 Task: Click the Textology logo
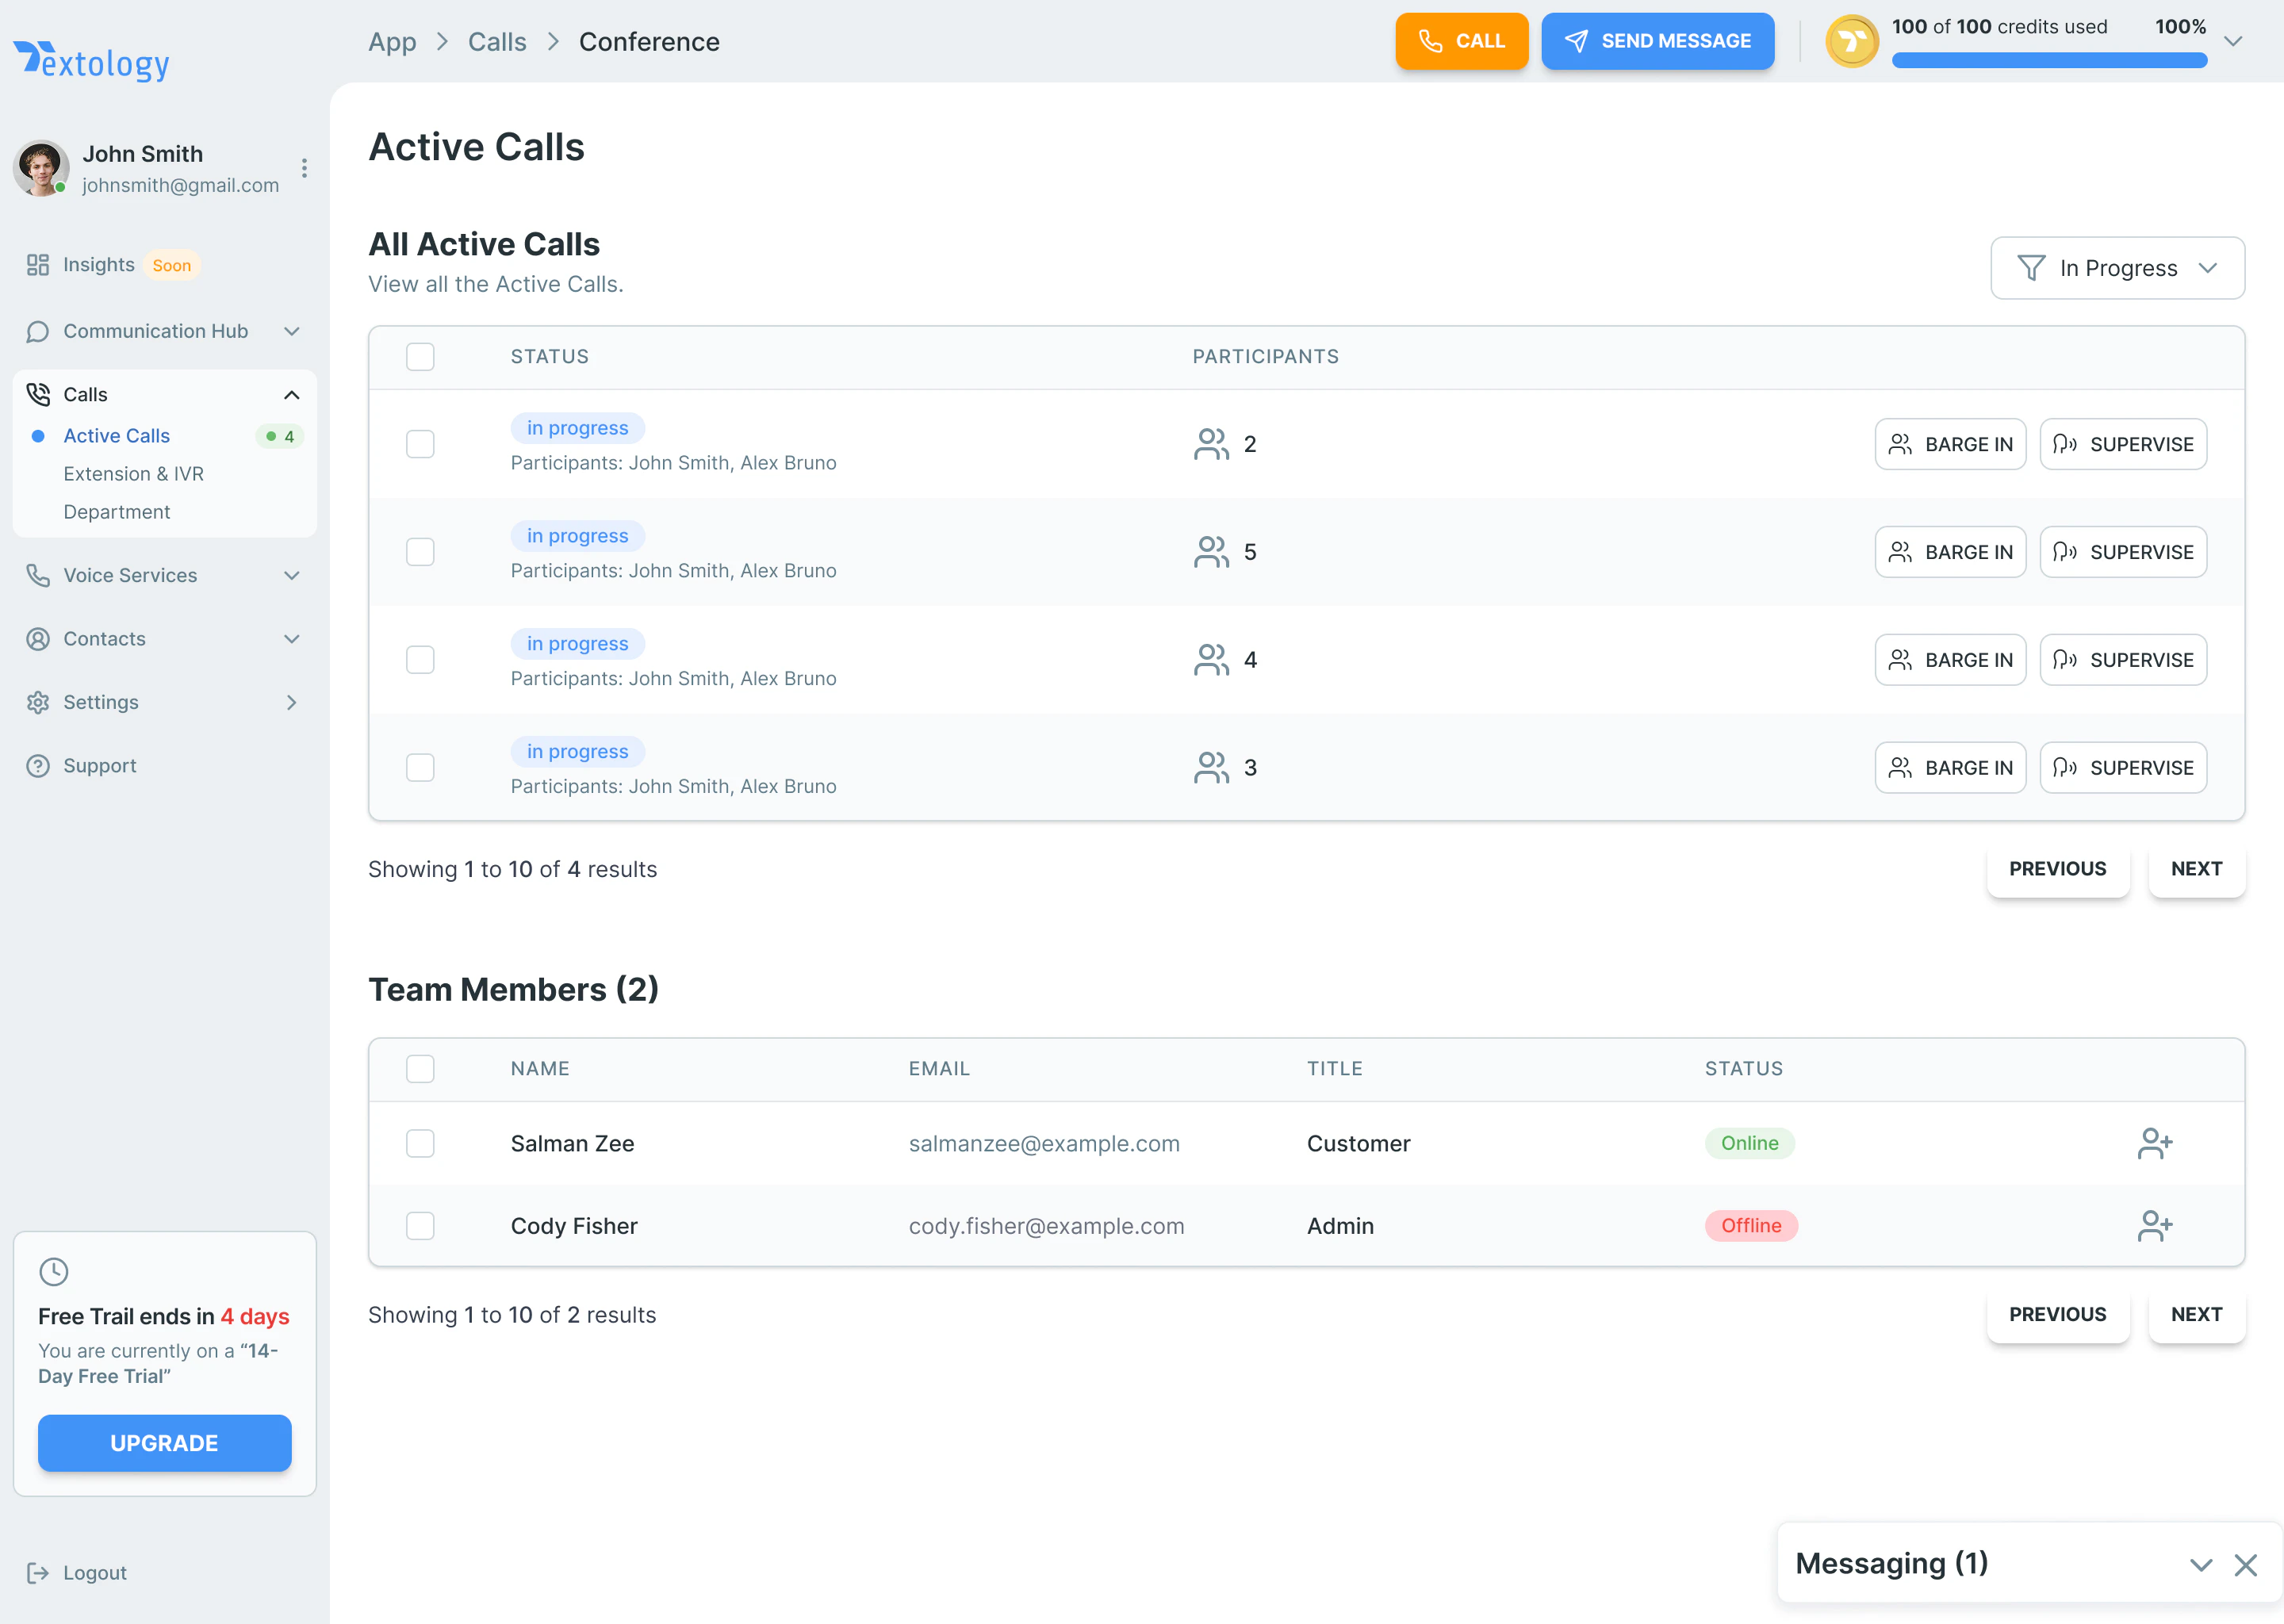click(91, 61)
